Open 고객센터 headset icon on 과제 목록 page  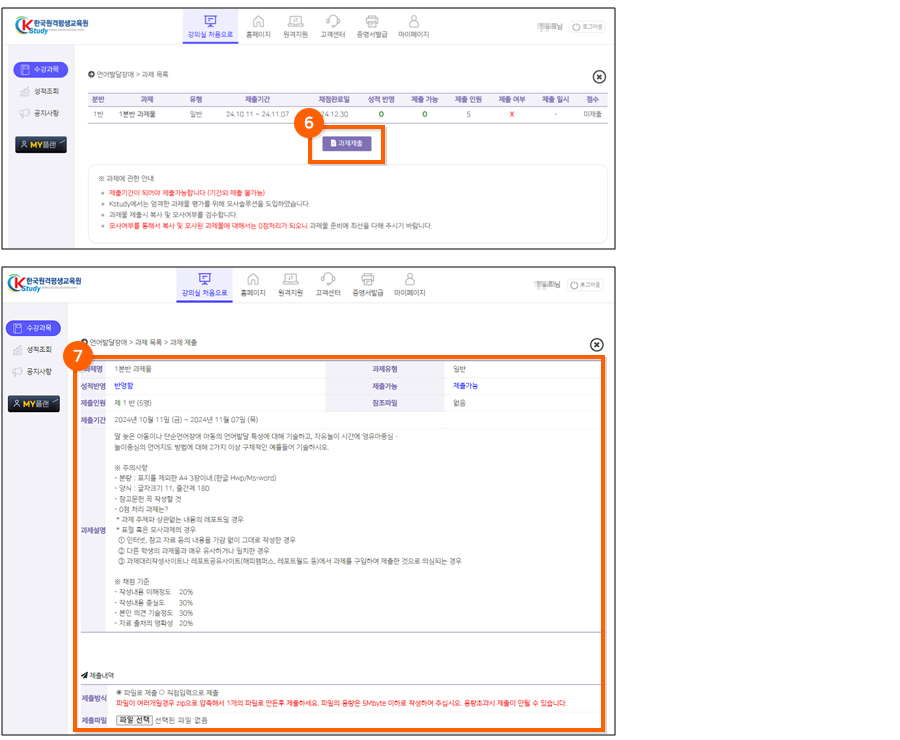tap(331, 26)
